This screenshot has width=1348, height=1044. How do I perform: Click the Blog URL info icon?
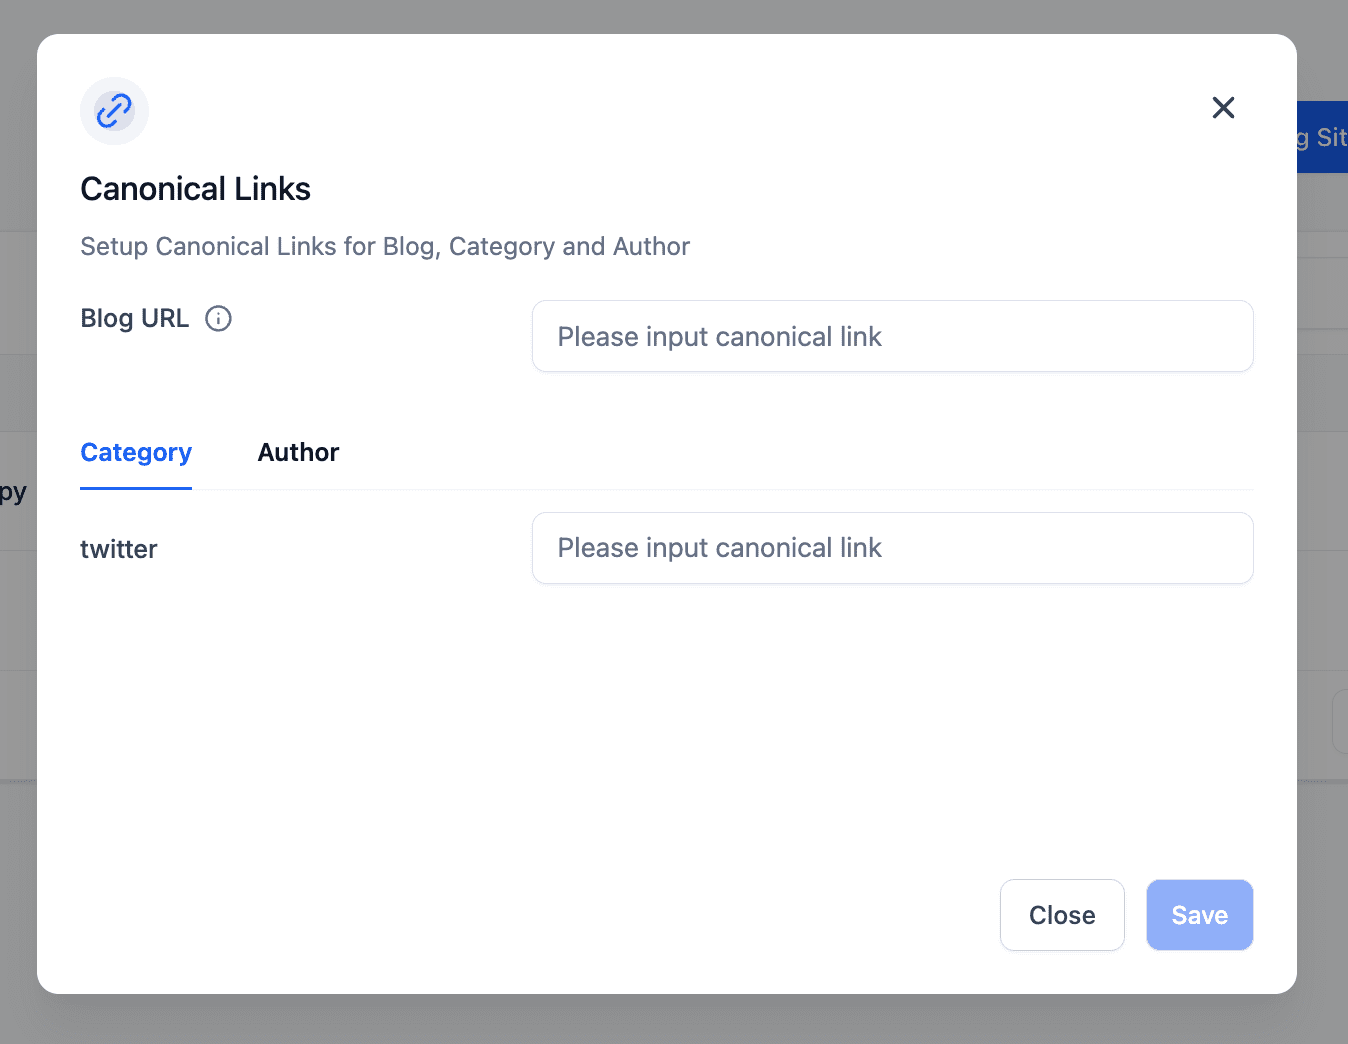(x=218, y=318)
